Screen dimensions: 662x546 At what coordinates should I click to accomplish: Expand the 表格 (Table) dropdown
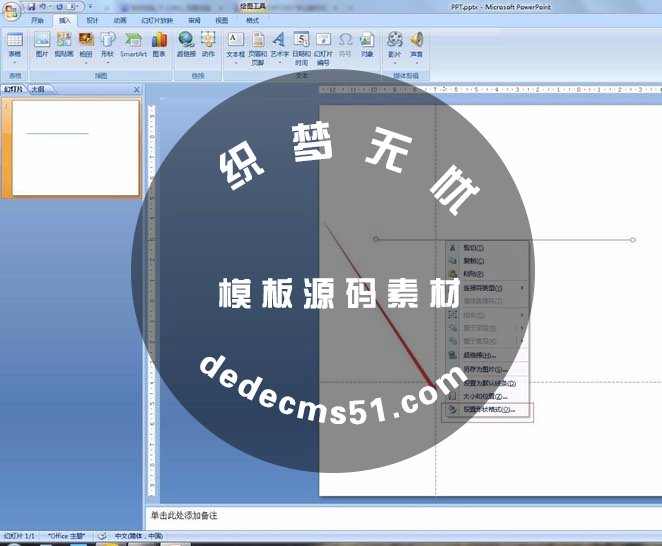15,46
